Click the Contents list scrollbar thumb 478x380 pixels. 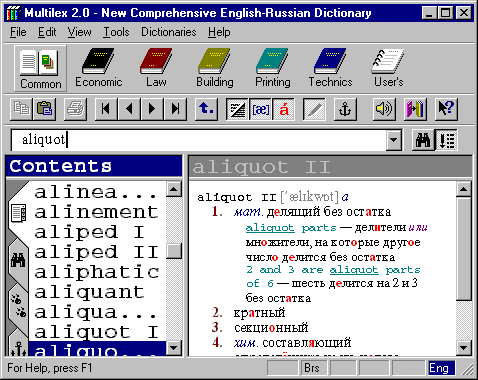pyautogui.click(x=174, y=251)
